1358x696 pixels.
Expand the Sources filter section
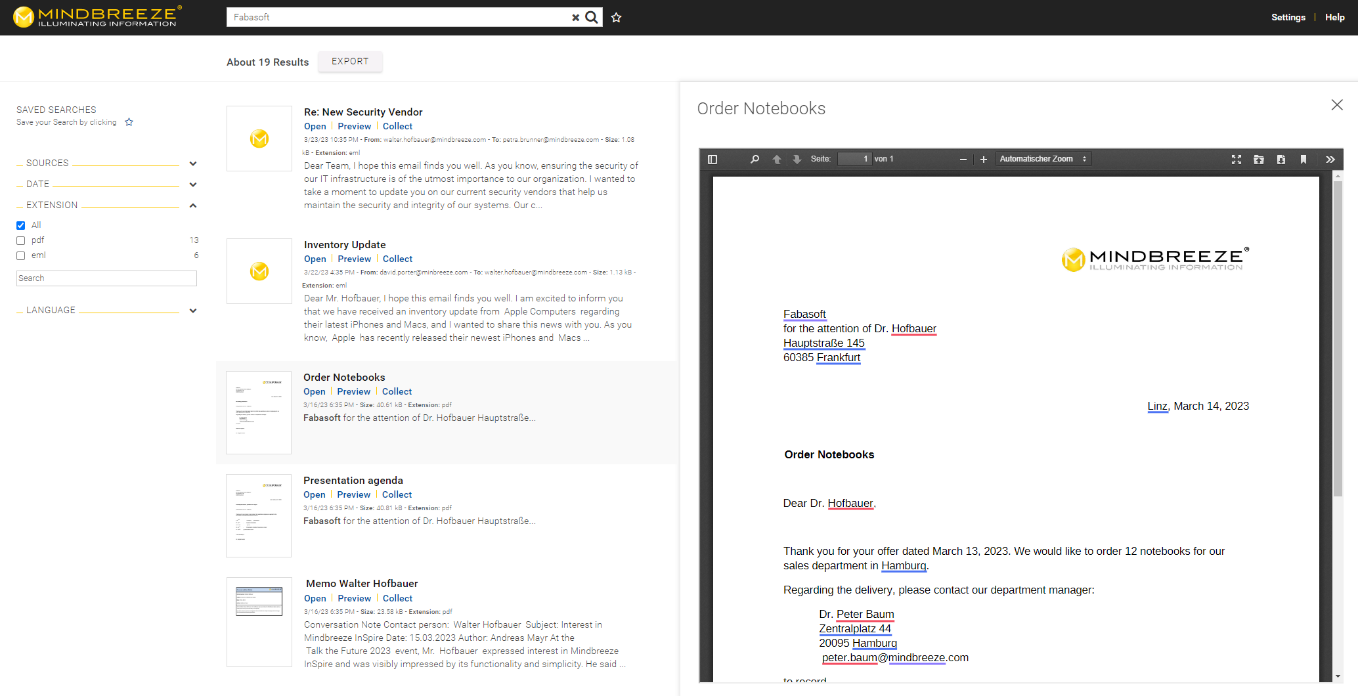(x=193, y=163)
